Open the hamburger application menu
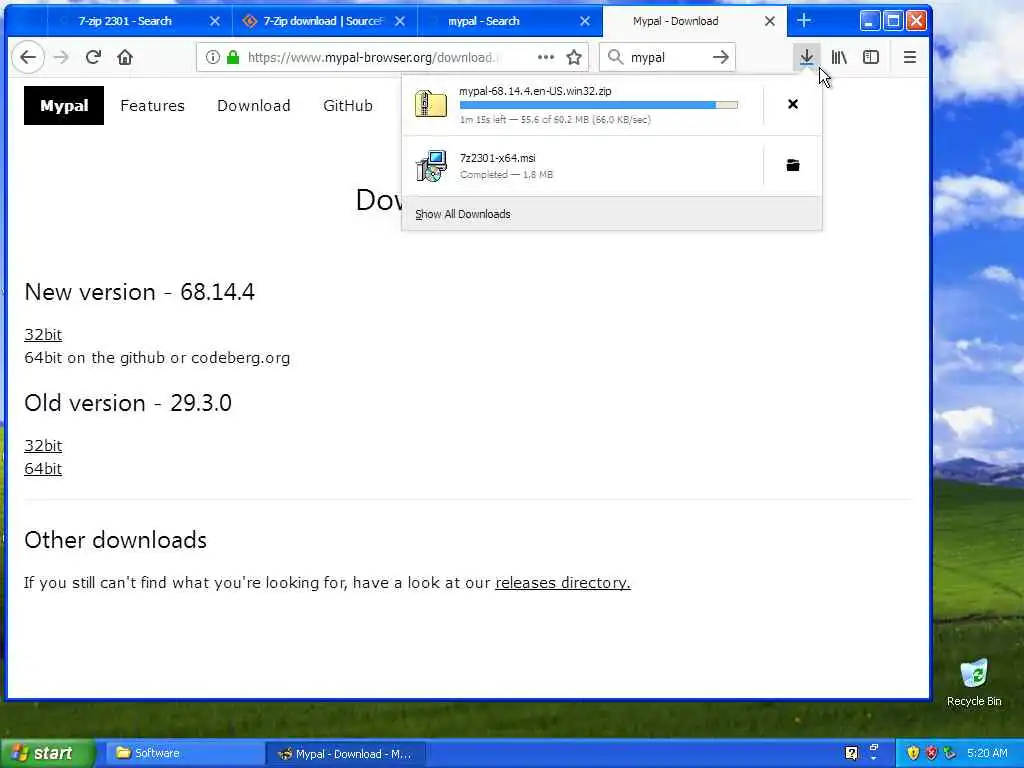The width and height of the screenshot is (1024, 768). (910, 57)
